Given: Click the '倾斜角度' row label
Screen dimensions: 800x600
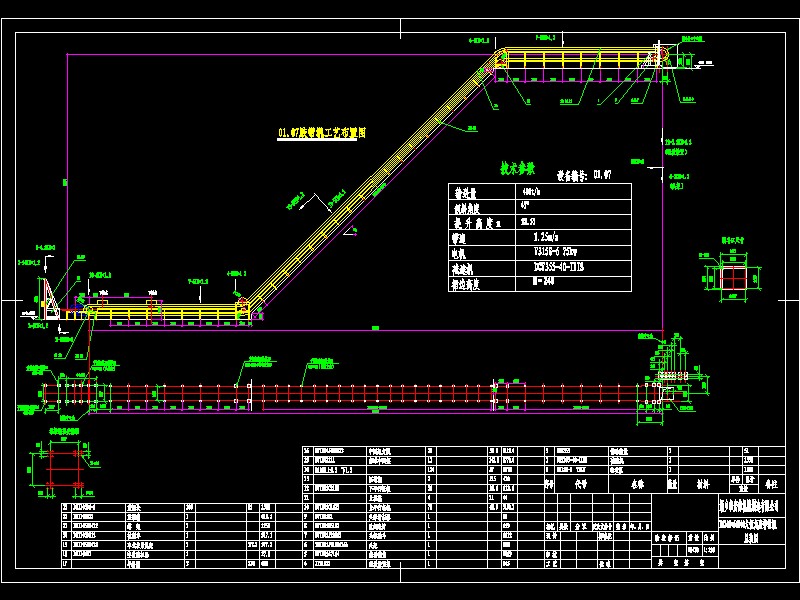Looking at the screenshot, I should 466,208.
